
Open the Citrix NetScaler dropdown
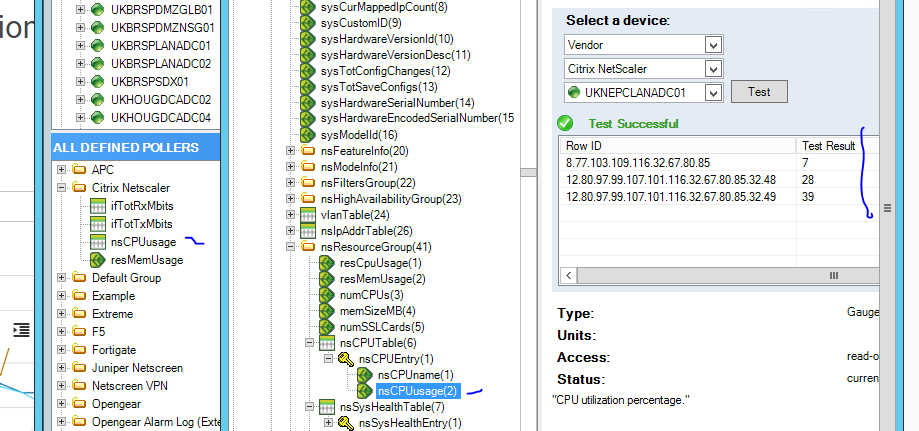pyautogui.click(x=713, y=69)
